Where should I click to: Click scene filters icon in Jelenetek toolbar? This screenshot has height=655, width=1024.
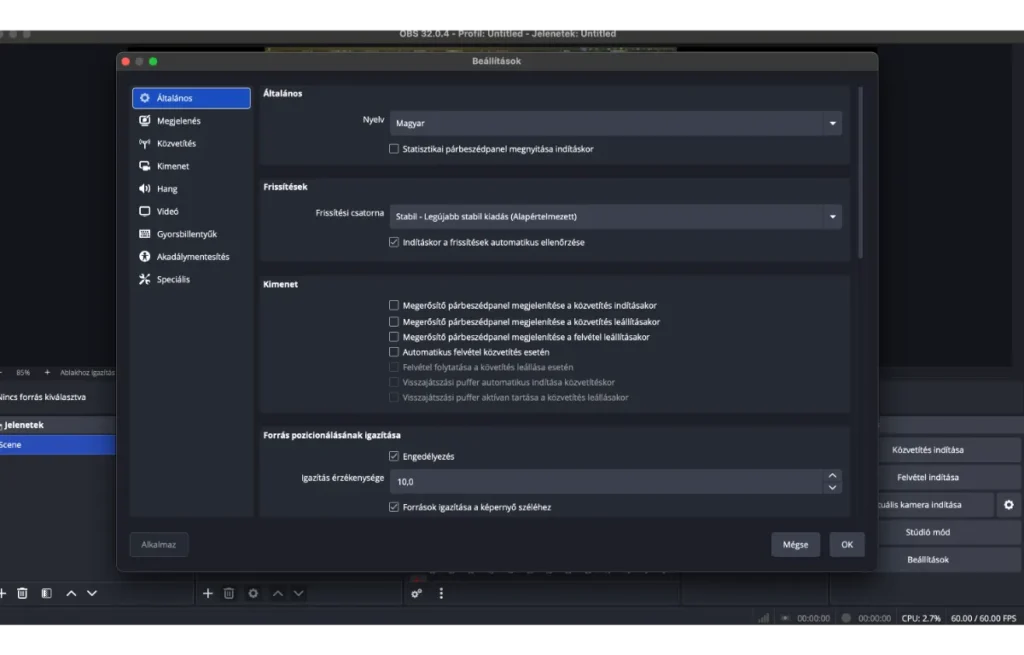pyautogui.click(x=46, y=594)
